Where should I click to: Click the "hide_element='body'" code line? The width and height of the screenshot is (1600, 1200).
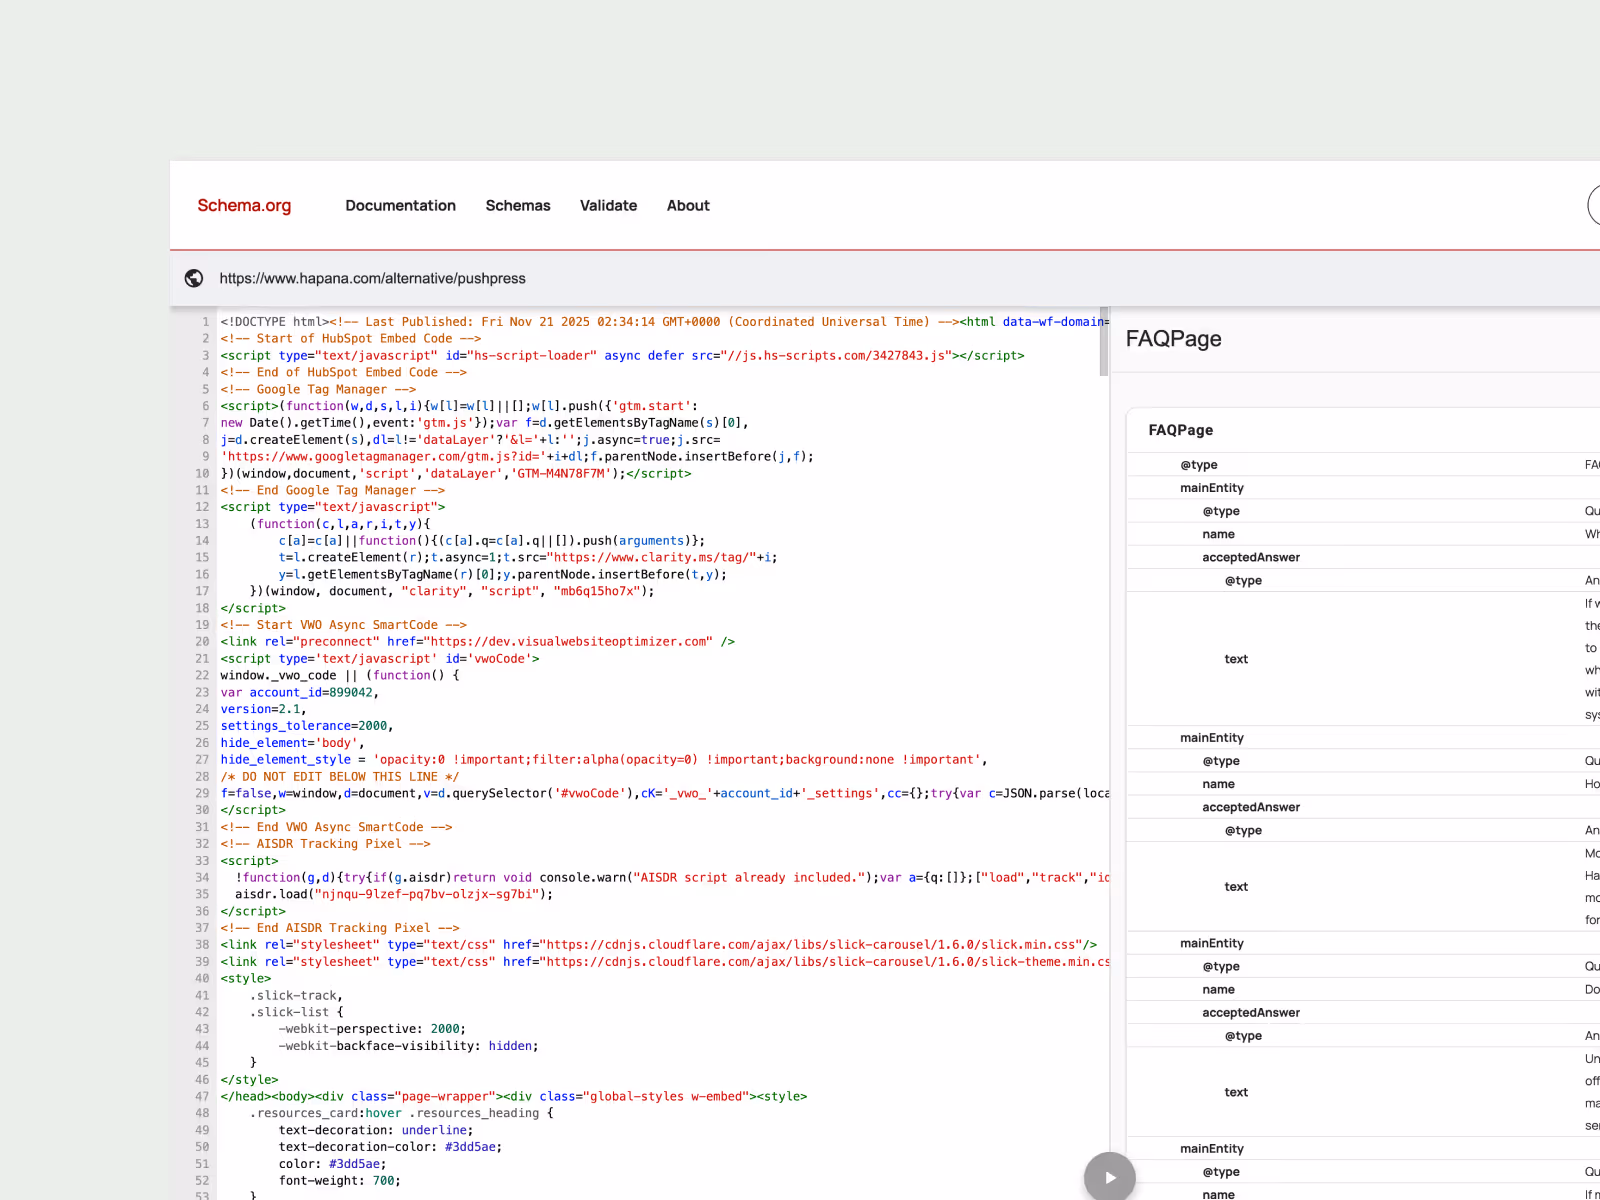293,743
